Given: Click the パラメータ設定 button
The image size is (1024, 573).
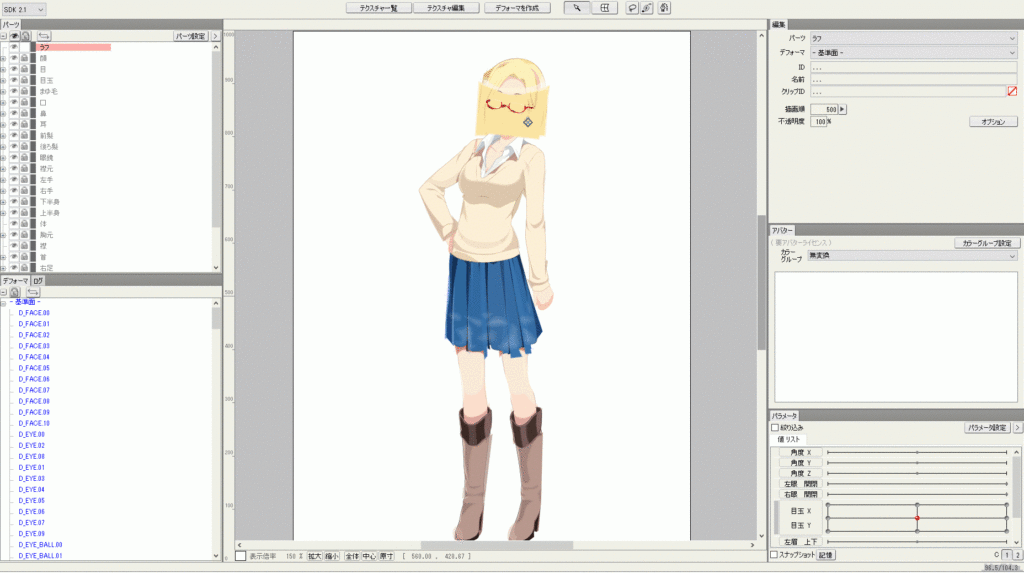Looking at the screenshot, I should pyautogui.click(x=986, y=427).
